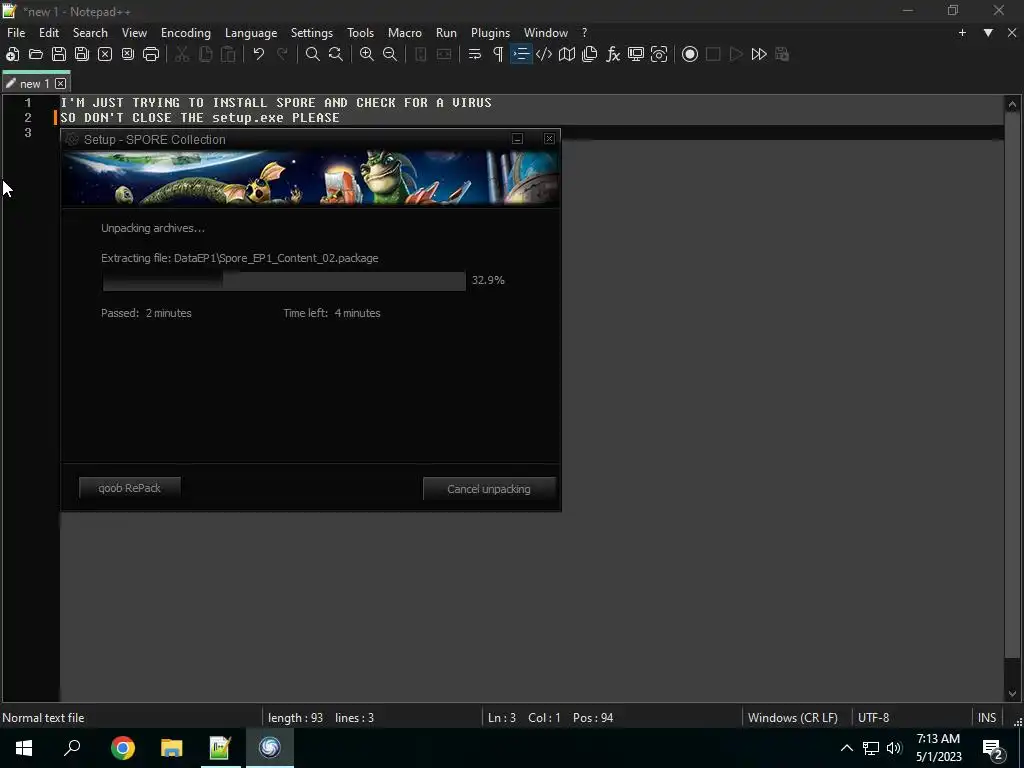Image resolution: width=1024 pixels, height=768 pixels.
Task: Zoom in using the plus magnifier icon
Action: [367, 54]
